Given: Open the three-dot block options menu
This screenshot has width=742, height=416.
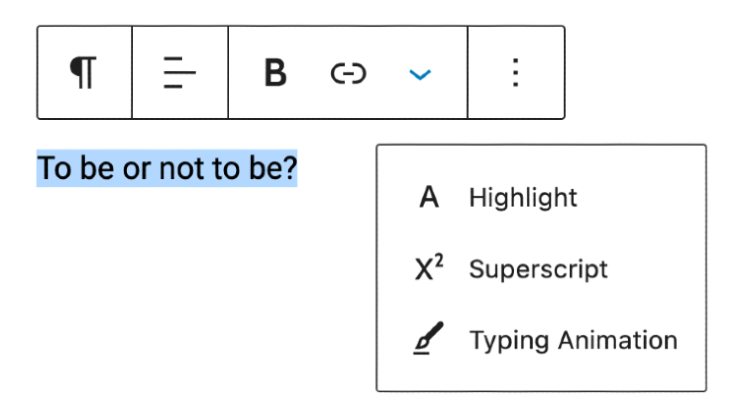Looking at the screenshot, I should click(515, 73).
